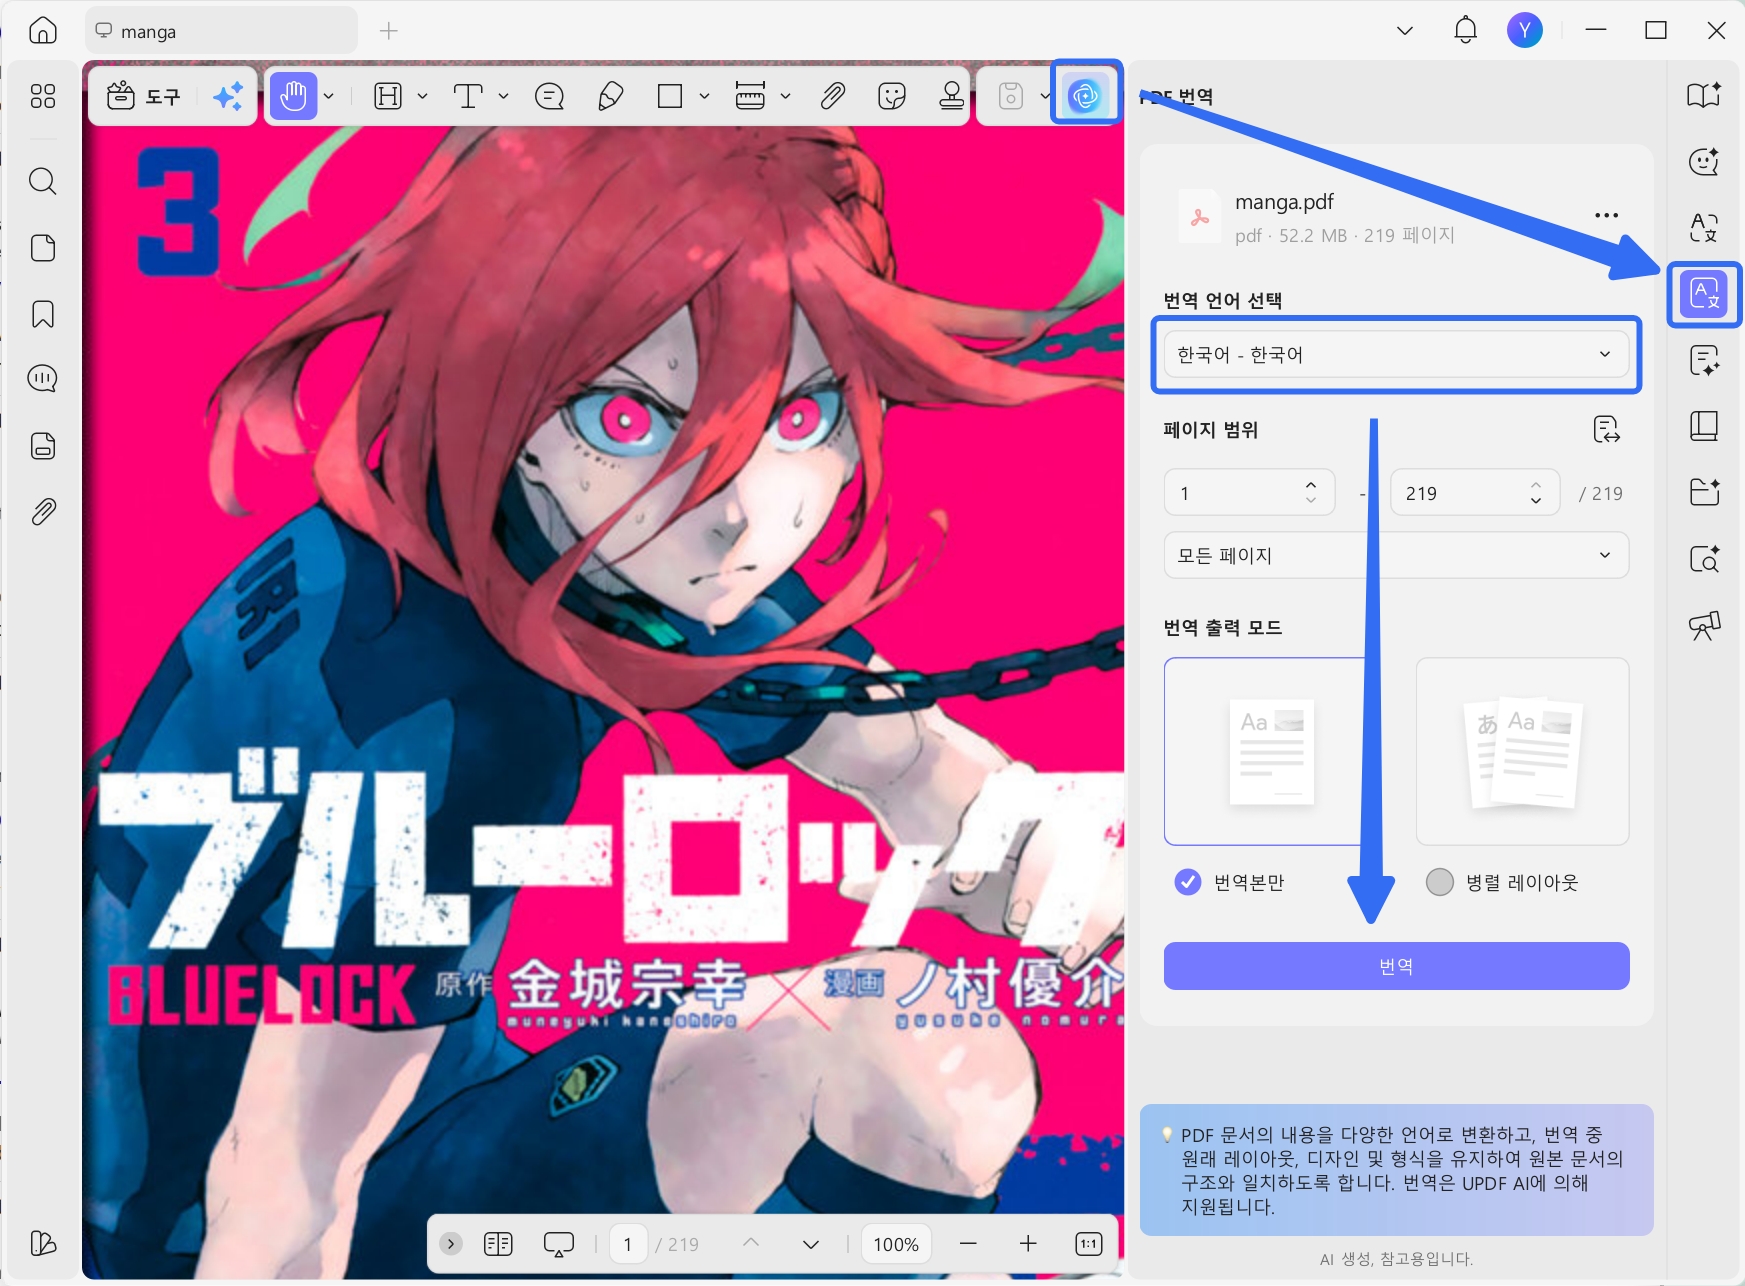Expand the highlight tool dropdown arrow
Viewport: 1745px width, 1286px height.
[422, 96]
